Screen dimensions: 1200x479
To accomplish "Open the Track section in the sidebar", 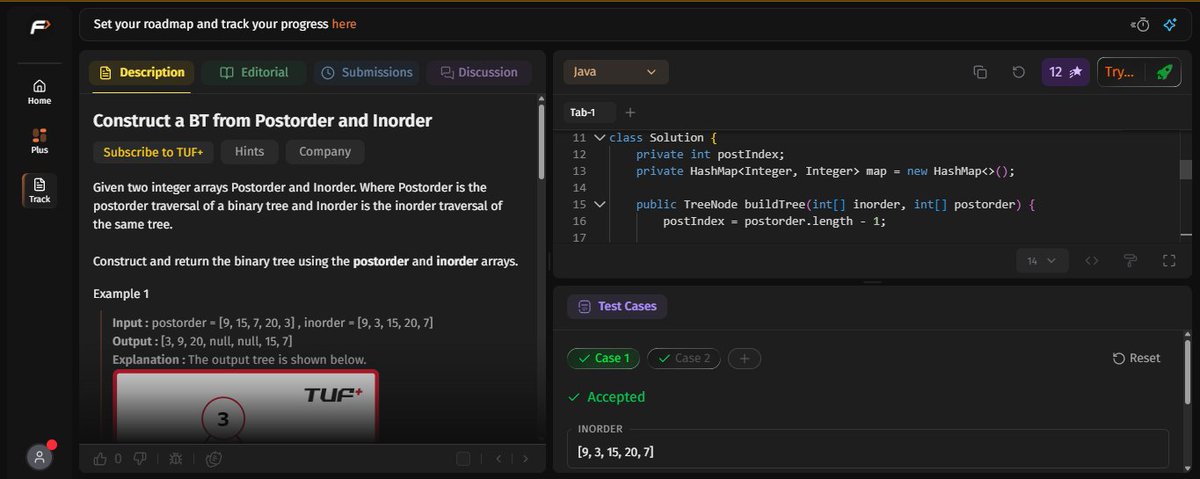I will 39,190.
